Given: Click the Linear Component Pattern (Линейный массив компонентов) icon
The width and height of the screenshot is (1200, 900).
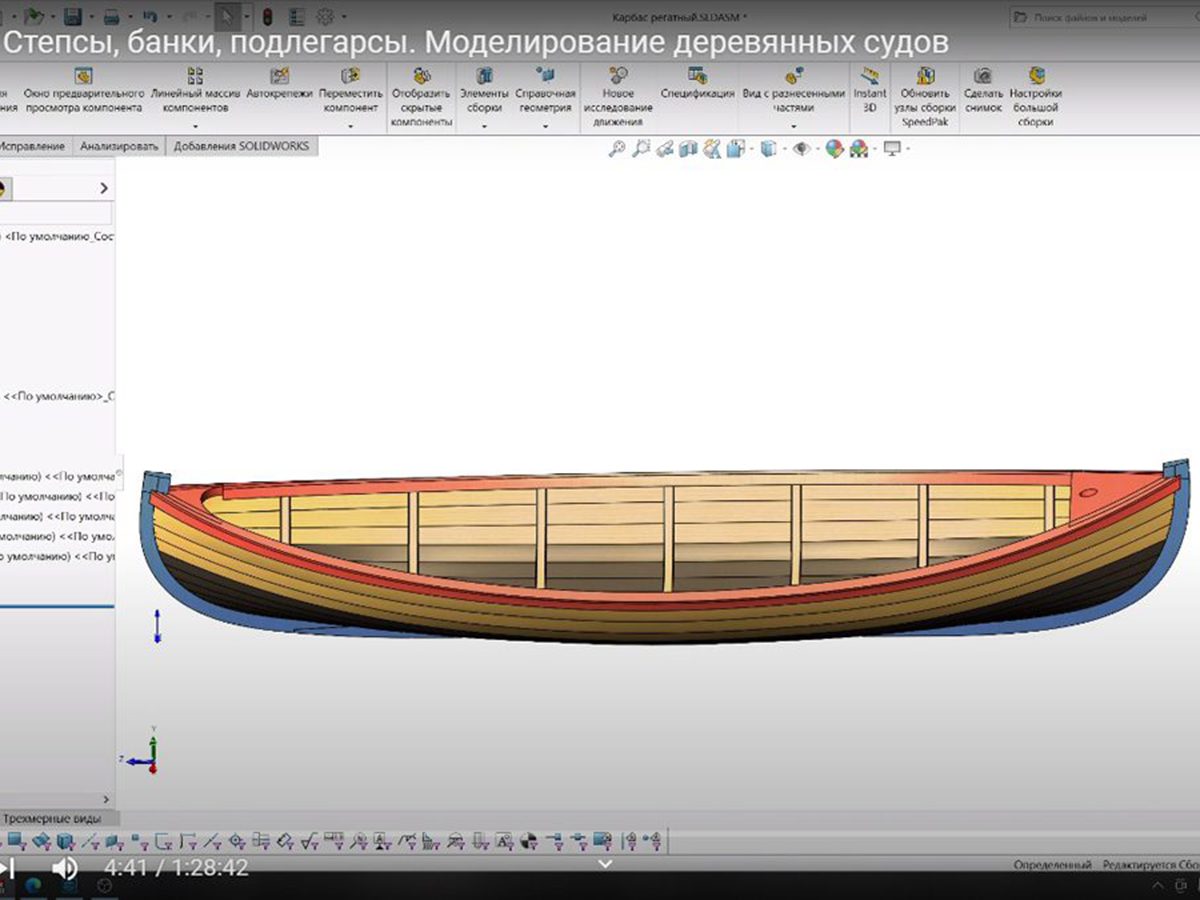Looking at the screenshot, I should coord(195,76).
